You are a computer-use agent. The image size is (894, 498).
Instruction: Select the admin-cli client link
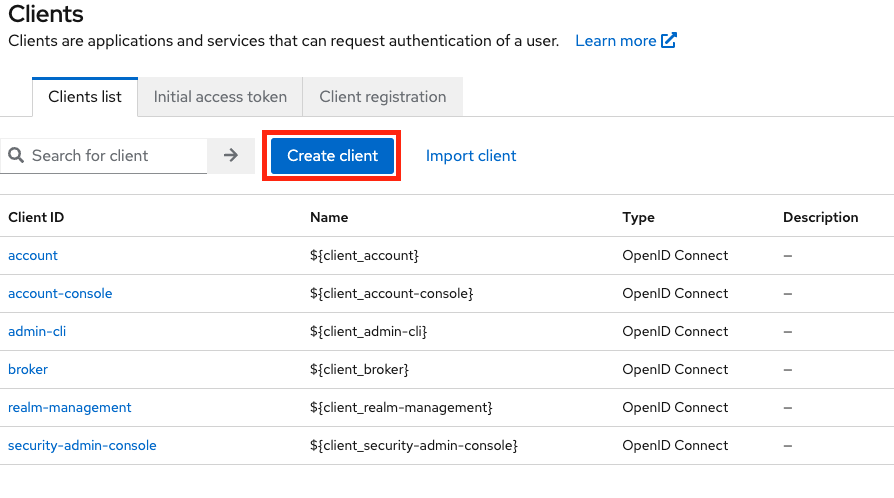tap(37, 332)
